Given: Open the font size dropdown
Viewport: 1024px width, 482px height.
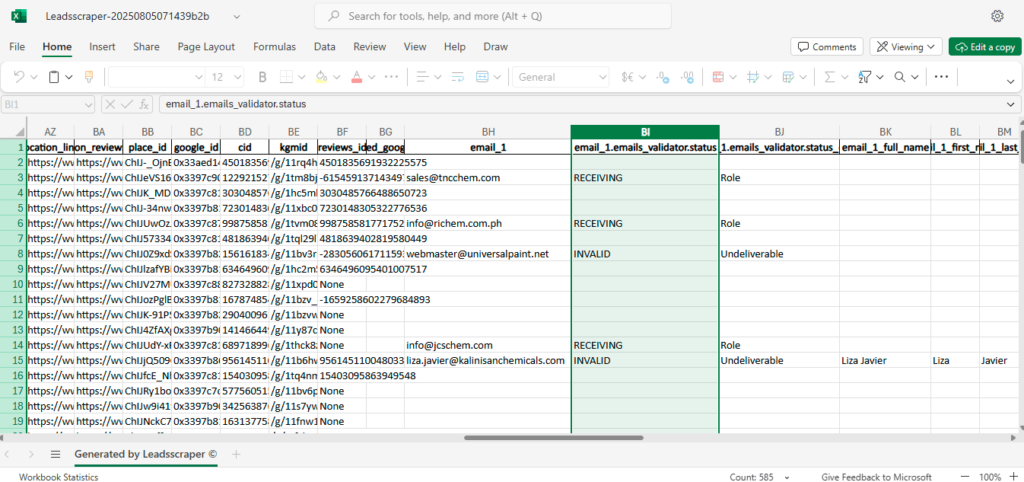Looking at the screenshot, I should coord(226,77).
